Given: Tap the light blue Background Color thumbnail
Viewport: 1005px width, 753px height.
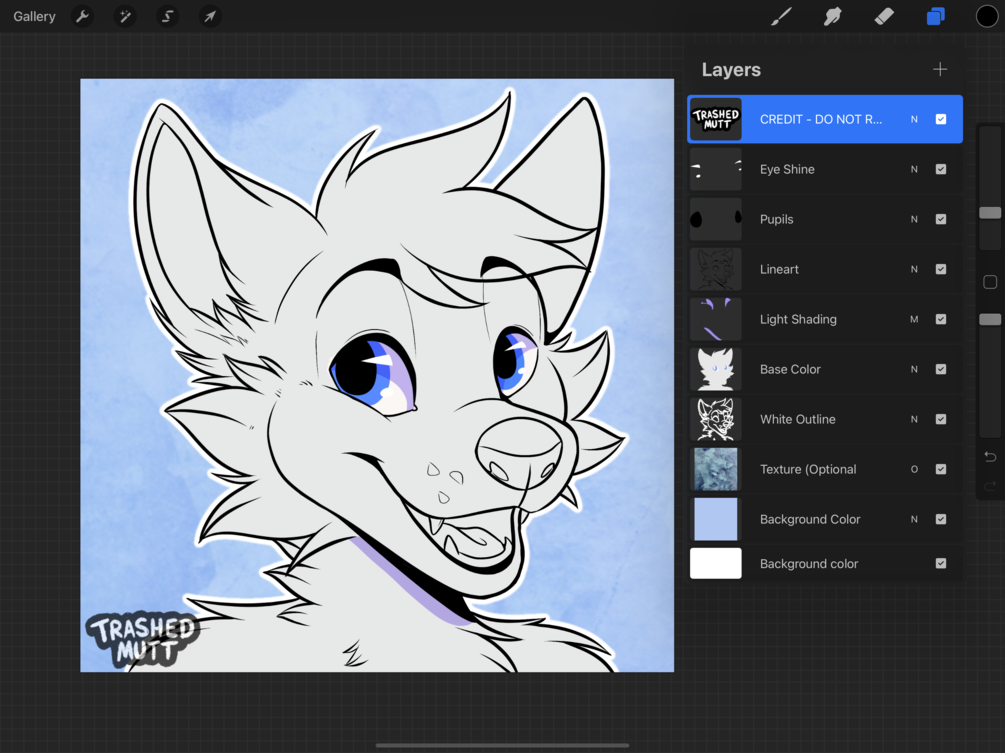Looking at the screenshot, I should [715, 519].
